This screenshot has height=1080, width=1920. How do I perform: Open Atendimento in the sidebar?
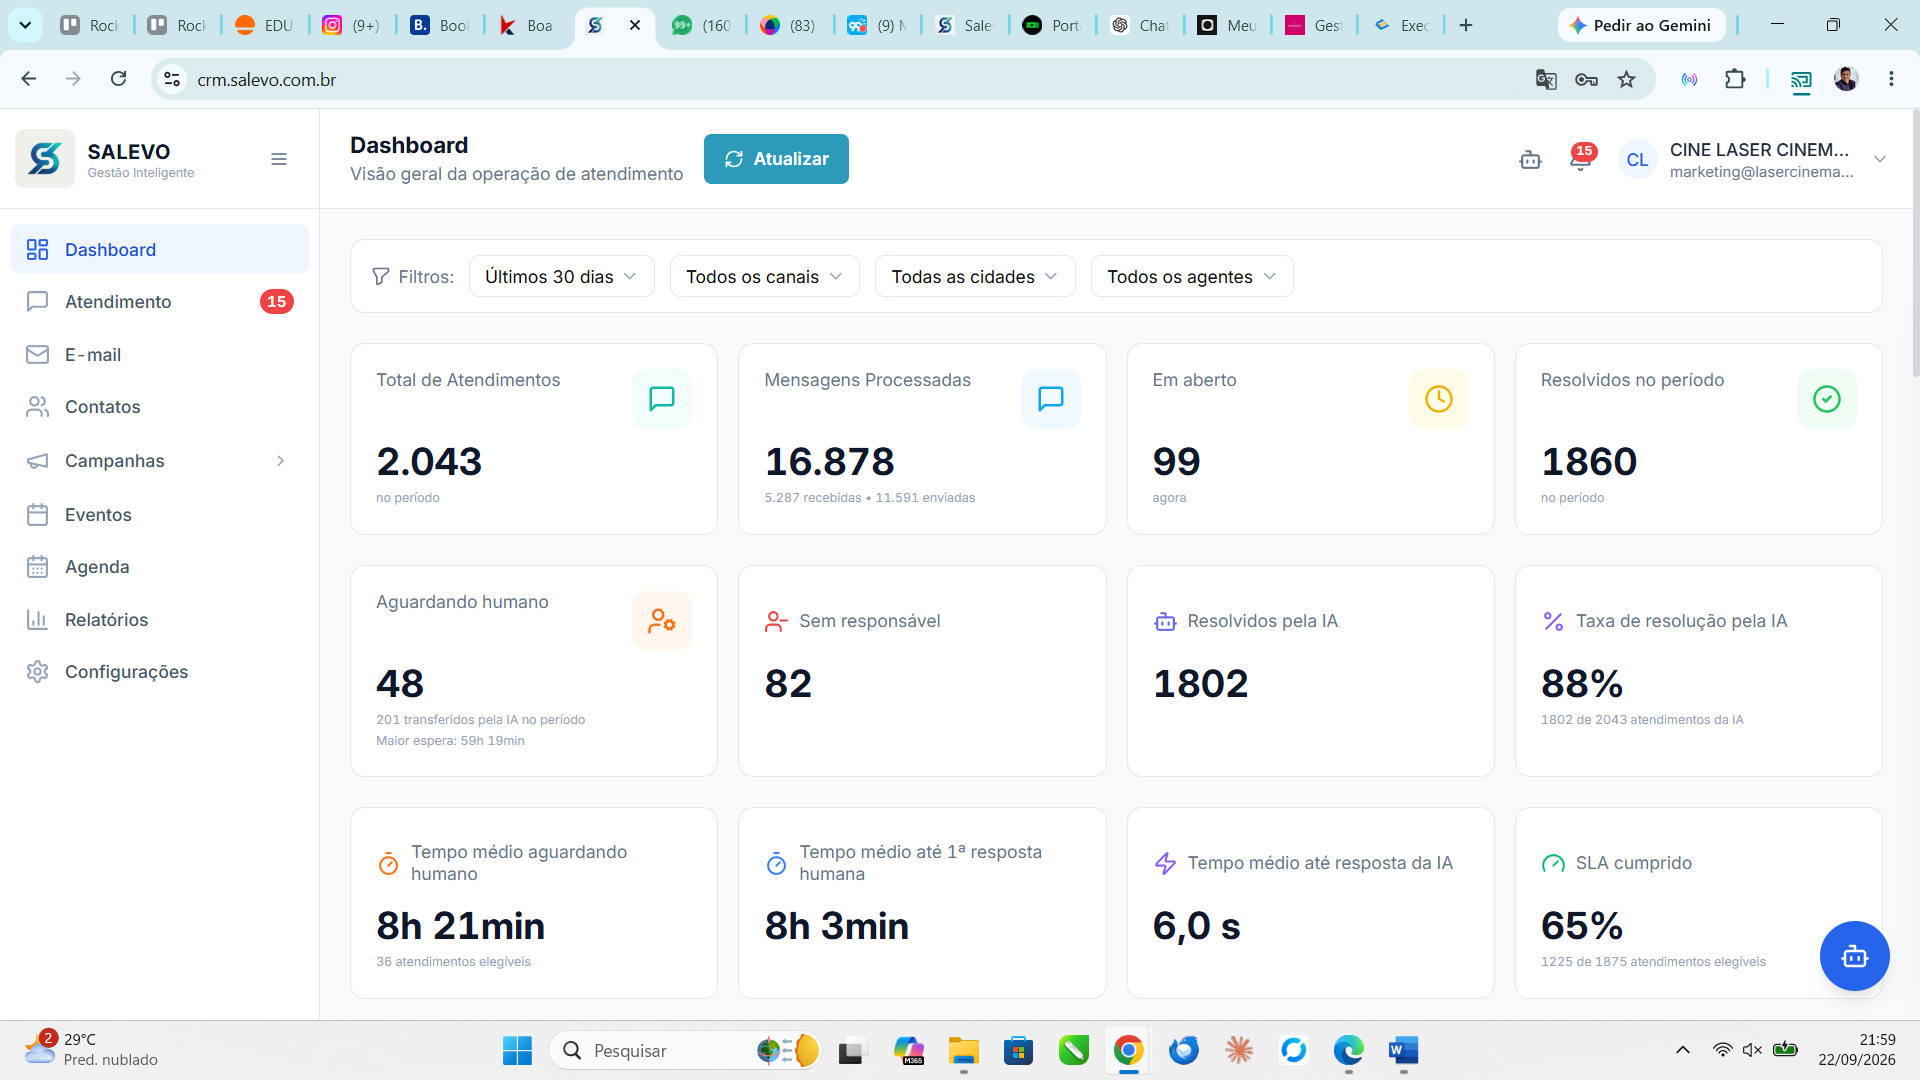(159, 301)
